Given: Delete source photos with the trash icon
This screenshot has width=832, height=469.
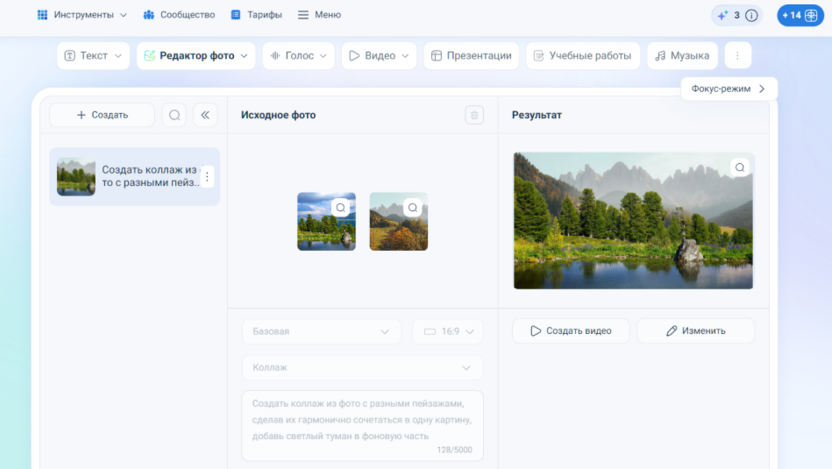Looking at the screenshot, I should (474, 115).
